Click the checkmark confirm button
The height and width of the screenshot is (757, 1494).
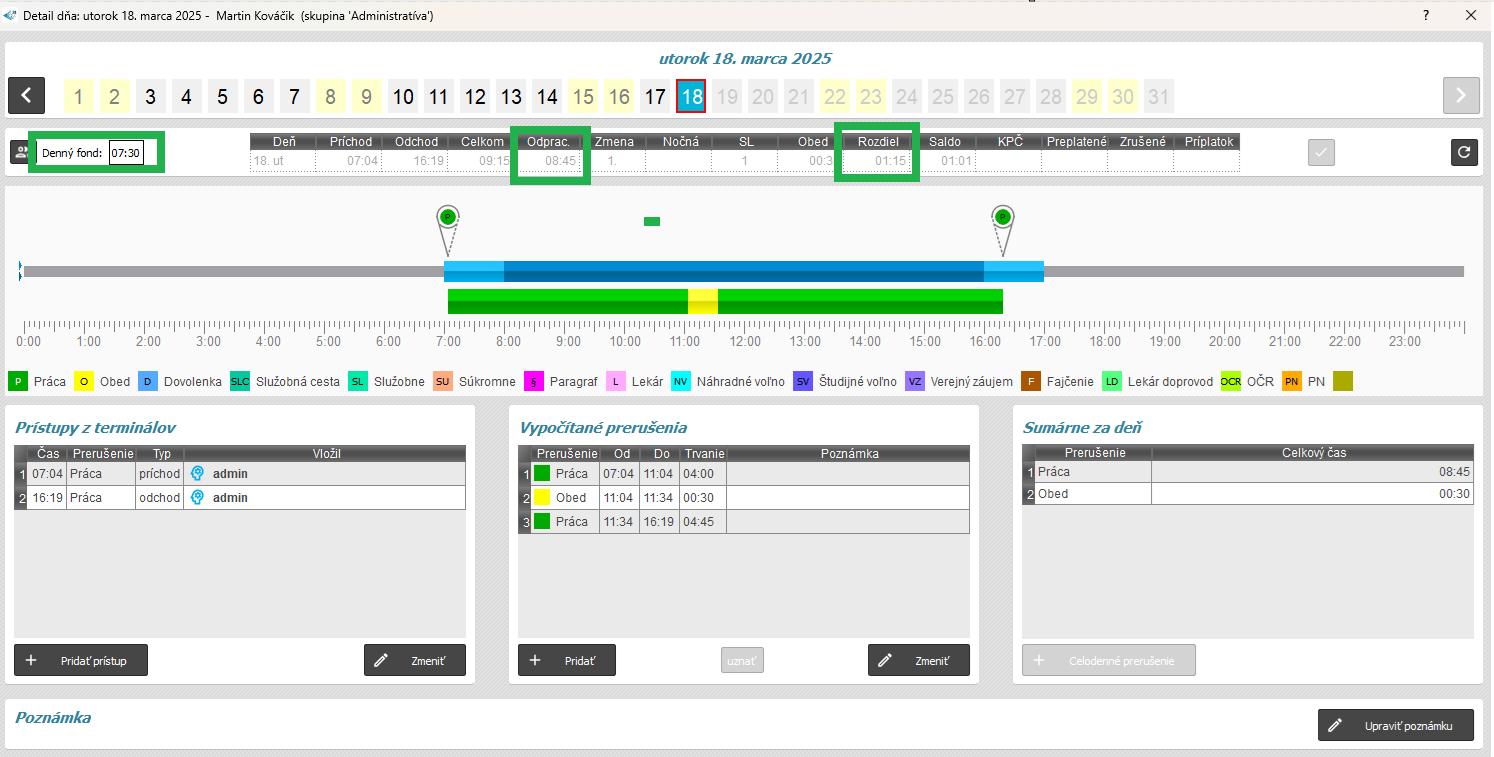coord(1321,152)
